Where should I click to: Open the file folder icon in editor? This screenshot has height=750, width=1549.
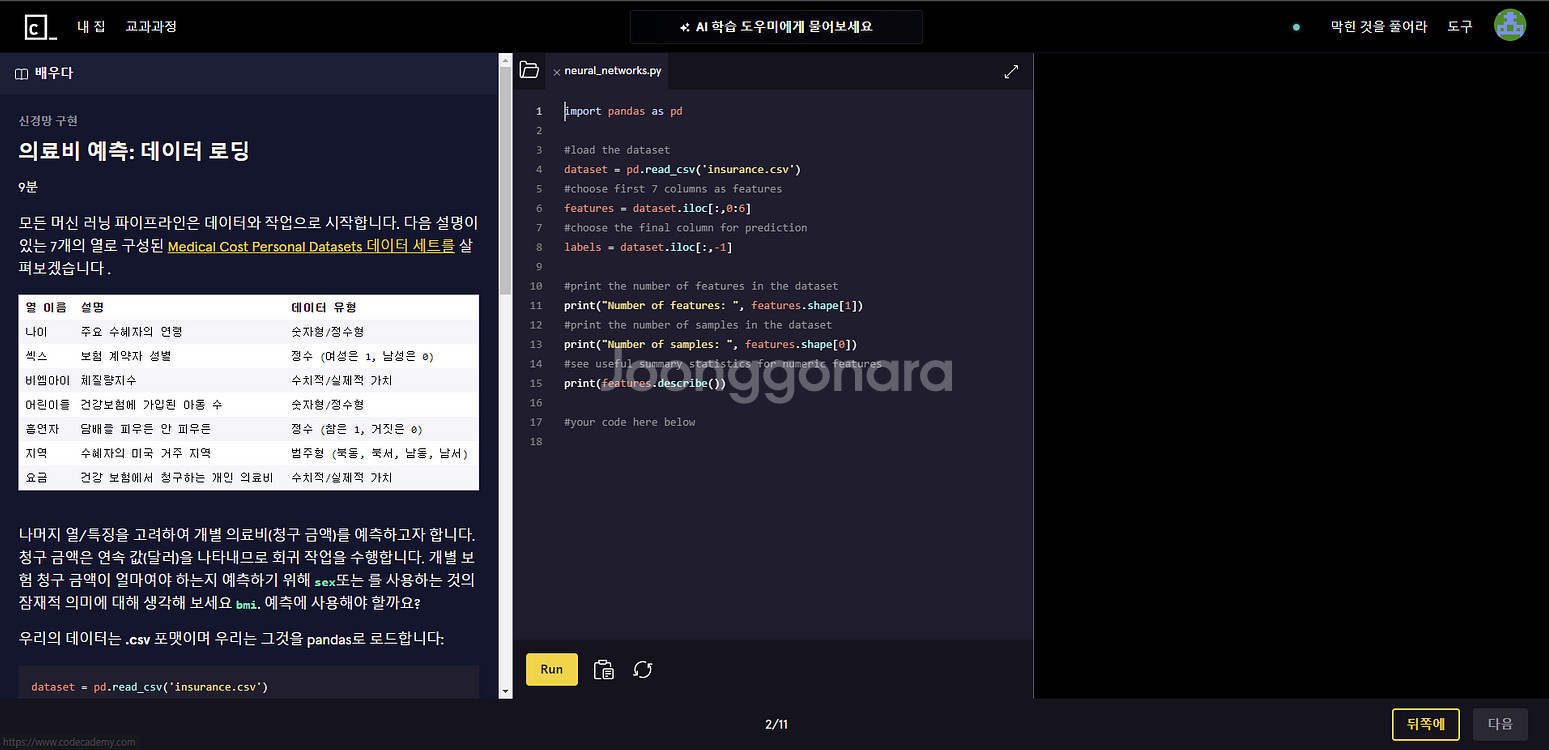[529, 70]
